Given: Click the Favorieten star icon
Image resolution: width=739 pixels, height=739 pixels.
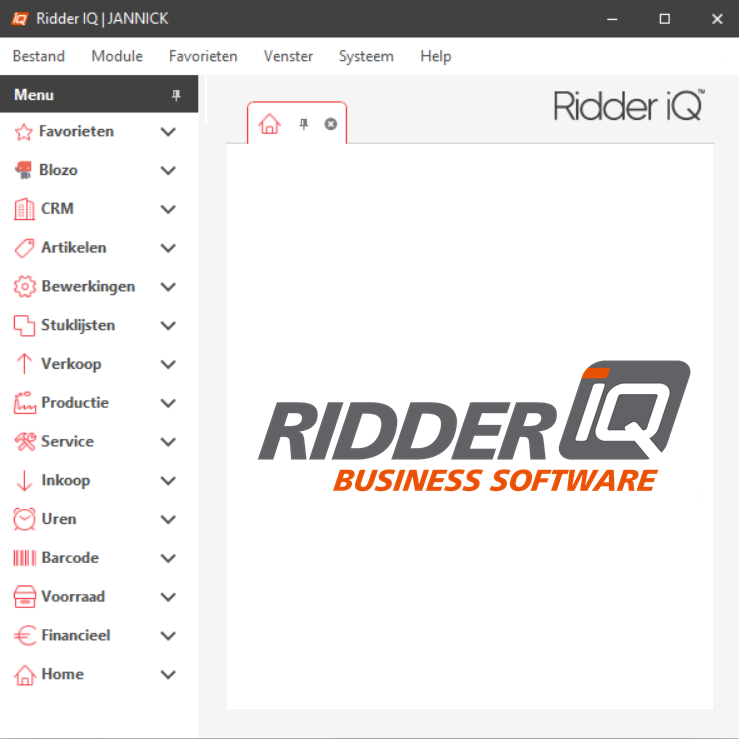Looking at the screenshot, I should [x=24, y=132].
